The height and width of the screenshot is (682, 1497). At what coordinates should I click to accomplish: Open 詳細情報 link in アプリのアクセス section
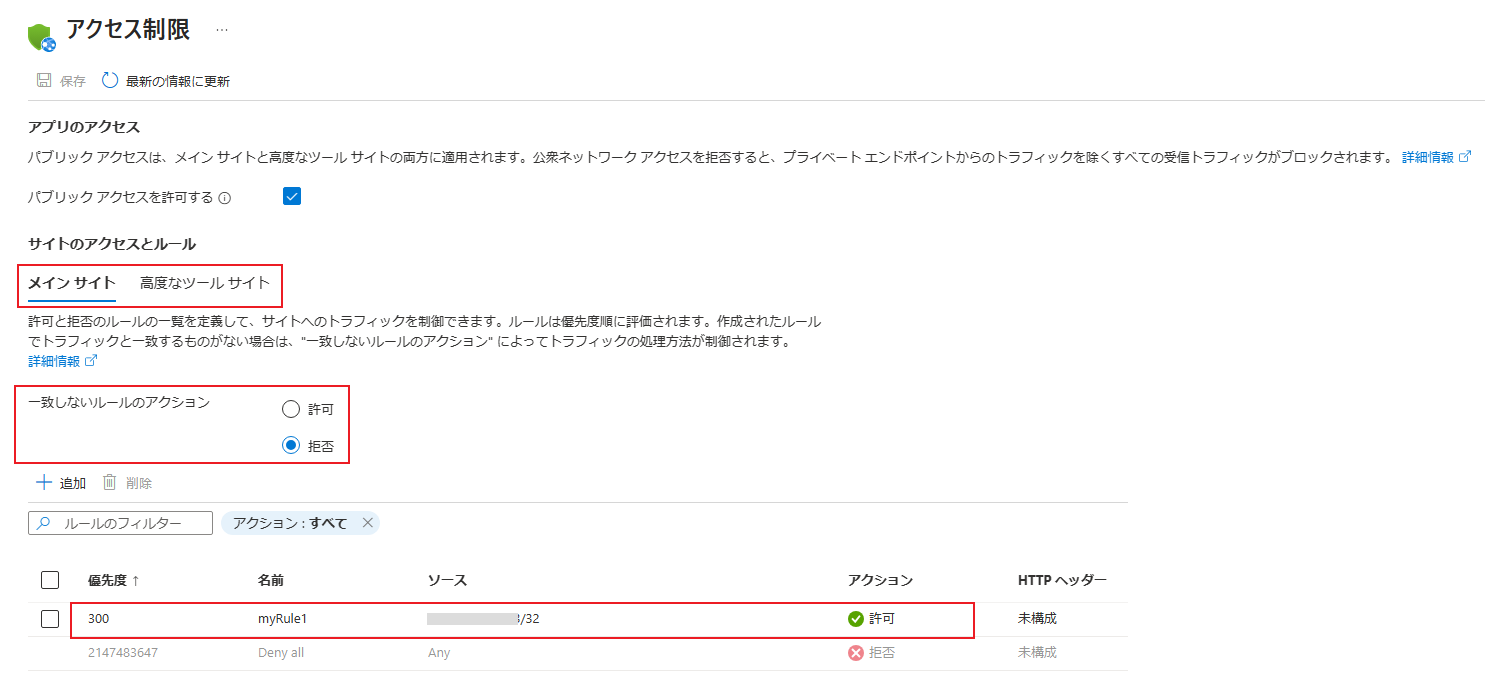(x=1428, y=157)
